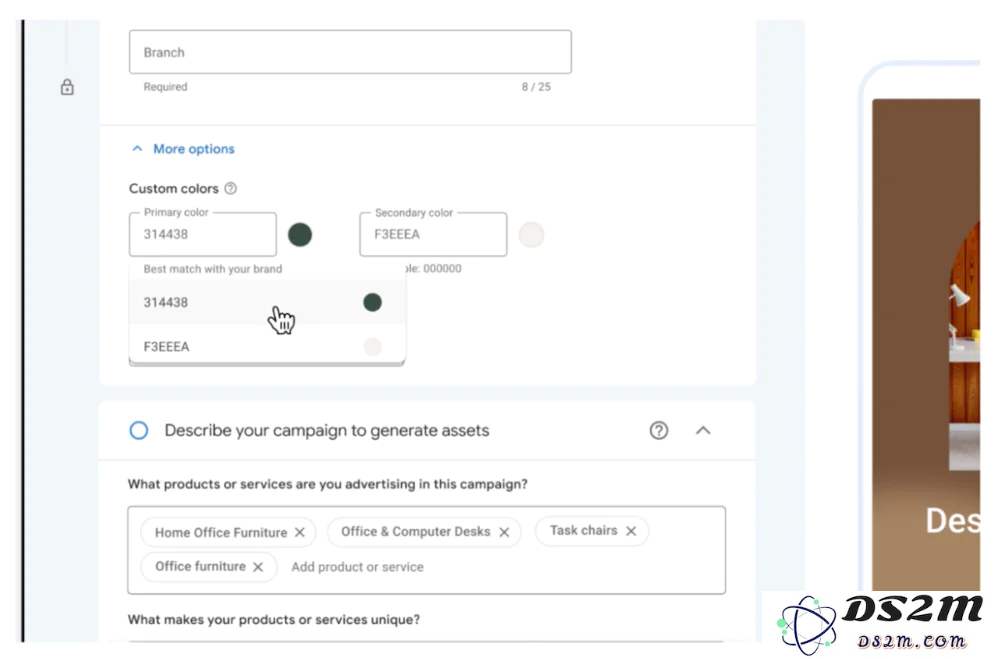1000x659 pixels.
Task: Choose F3EEEA from color suggestions
Action: [x=267, y=346]
